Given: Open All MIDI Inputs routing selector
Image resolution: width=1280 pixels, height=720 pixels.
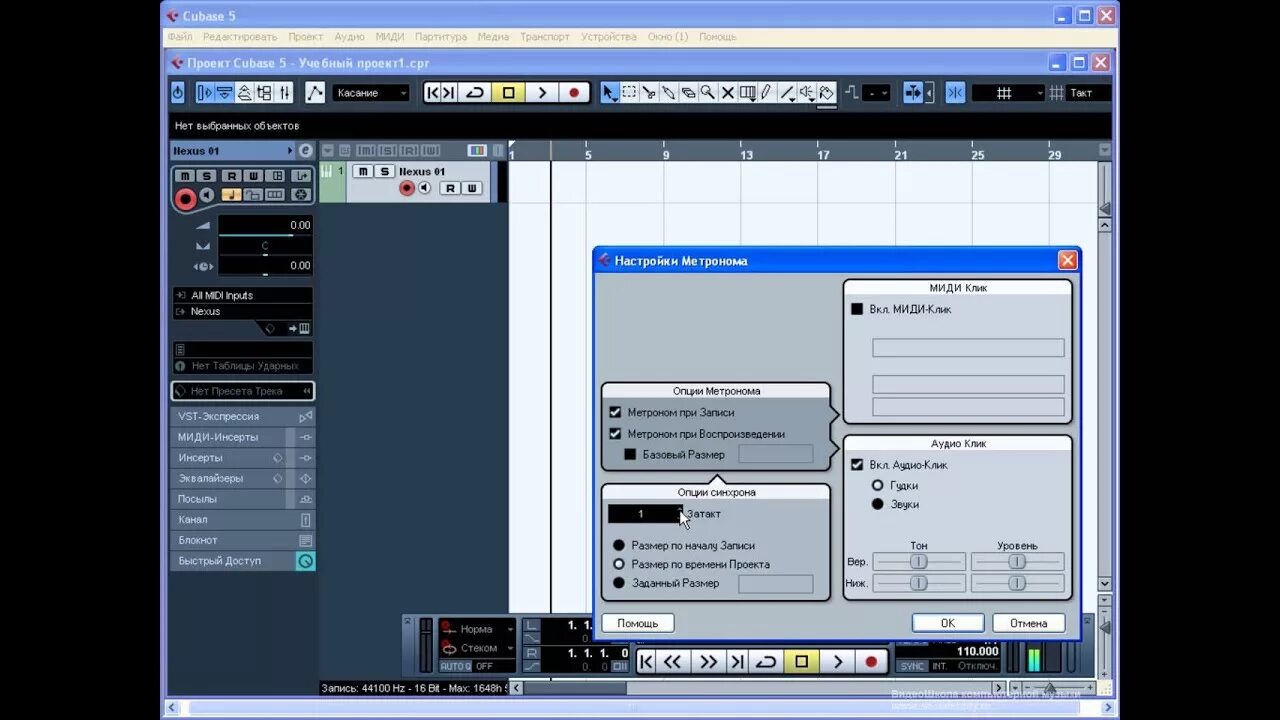Looking at the screenshot, I should point(242,295).
